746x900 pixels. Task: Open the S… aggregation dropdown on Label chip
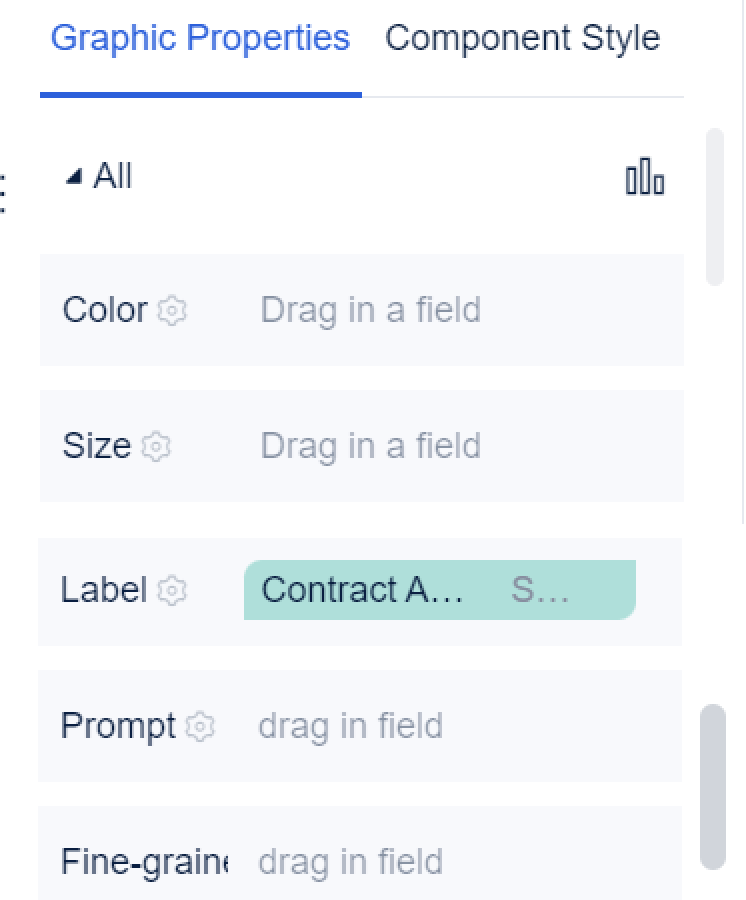pos(540,590)
